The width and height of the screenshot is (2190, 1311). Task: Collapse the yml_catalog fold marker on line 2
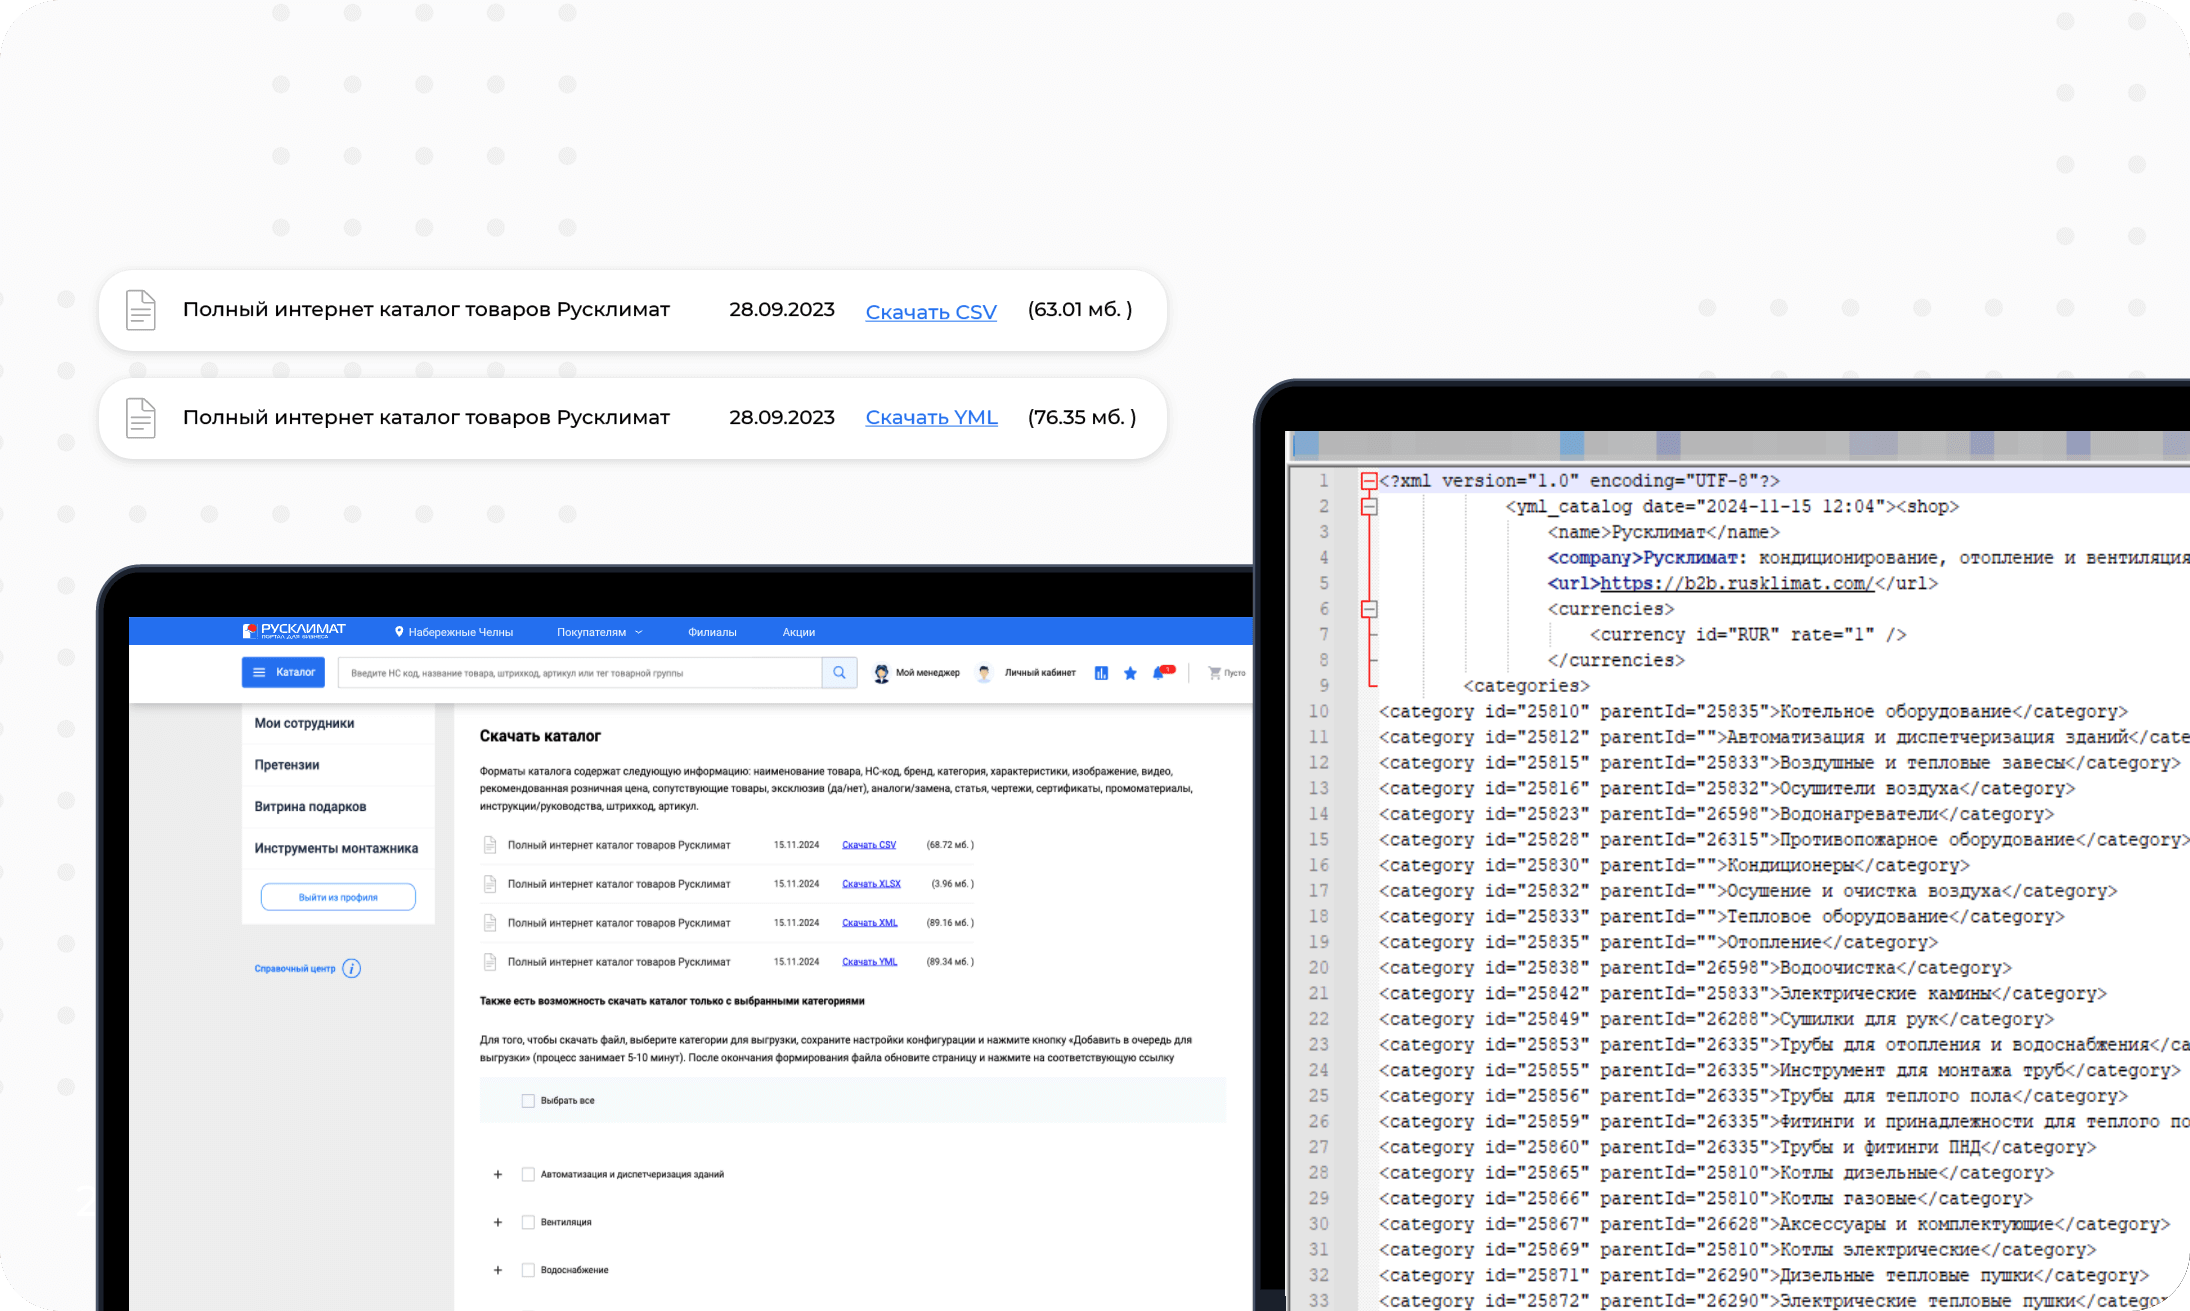coord(1369,507)
